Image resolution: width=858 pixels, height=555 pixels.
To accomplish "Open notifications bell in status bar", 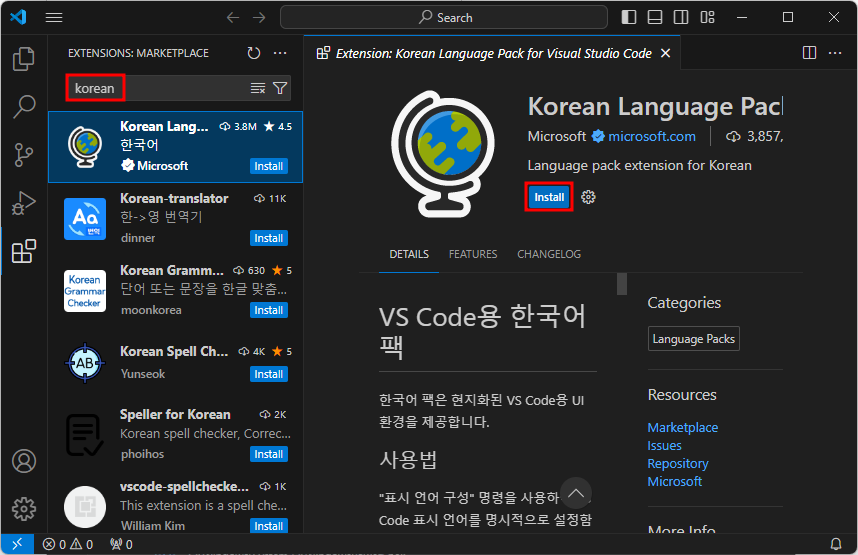I will (x=836, y=544).
